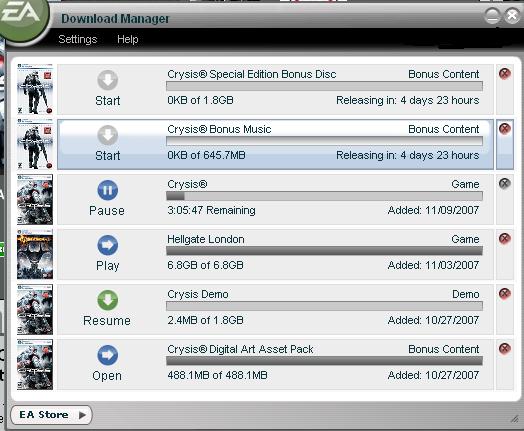Click the Crysis Bonus Music progress bar
524x431 pixels.
click(324, 141)
